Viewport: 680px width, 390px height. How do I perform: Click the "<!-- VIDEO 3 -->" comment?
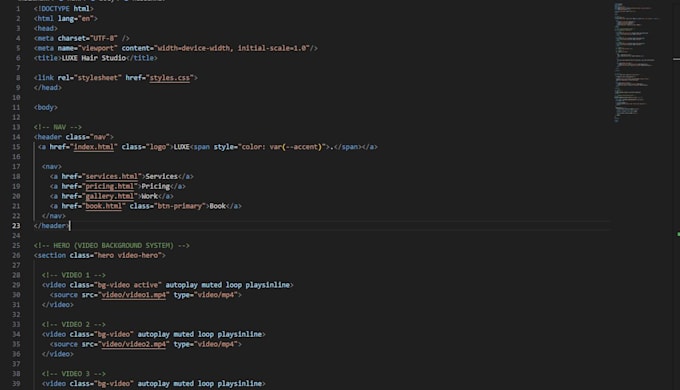pos(74,374)
